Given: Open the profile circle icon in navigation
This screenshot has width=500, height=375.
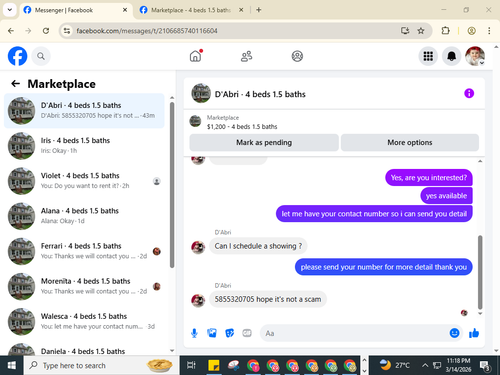Looking at the screenshot, I should [x=297, y=56].
